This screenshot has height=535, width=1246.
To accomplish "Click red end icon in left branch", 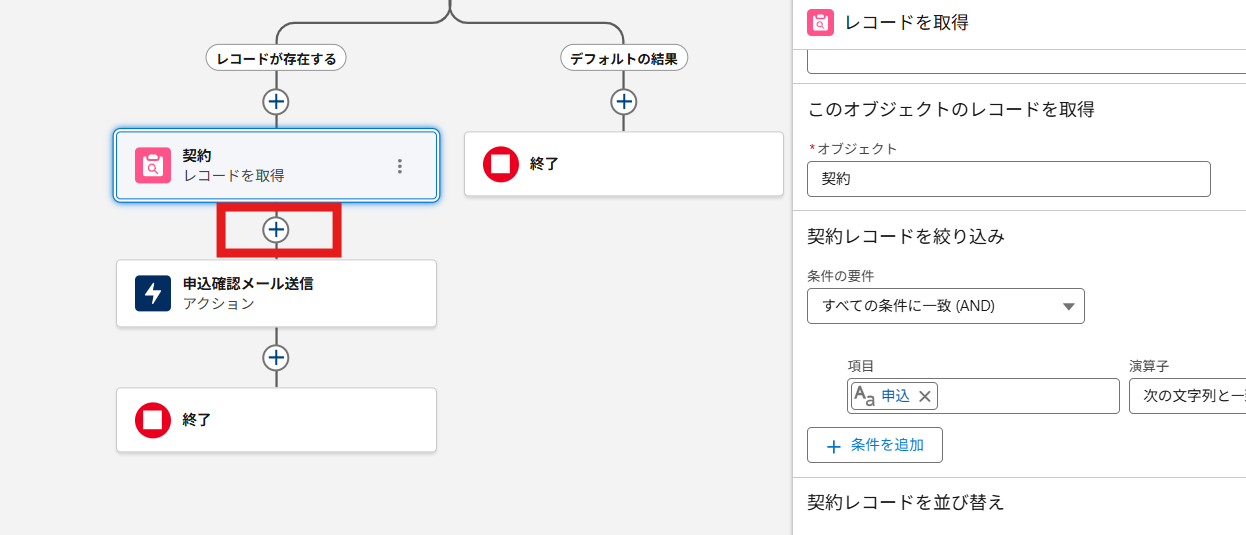I will click(153, 420).
